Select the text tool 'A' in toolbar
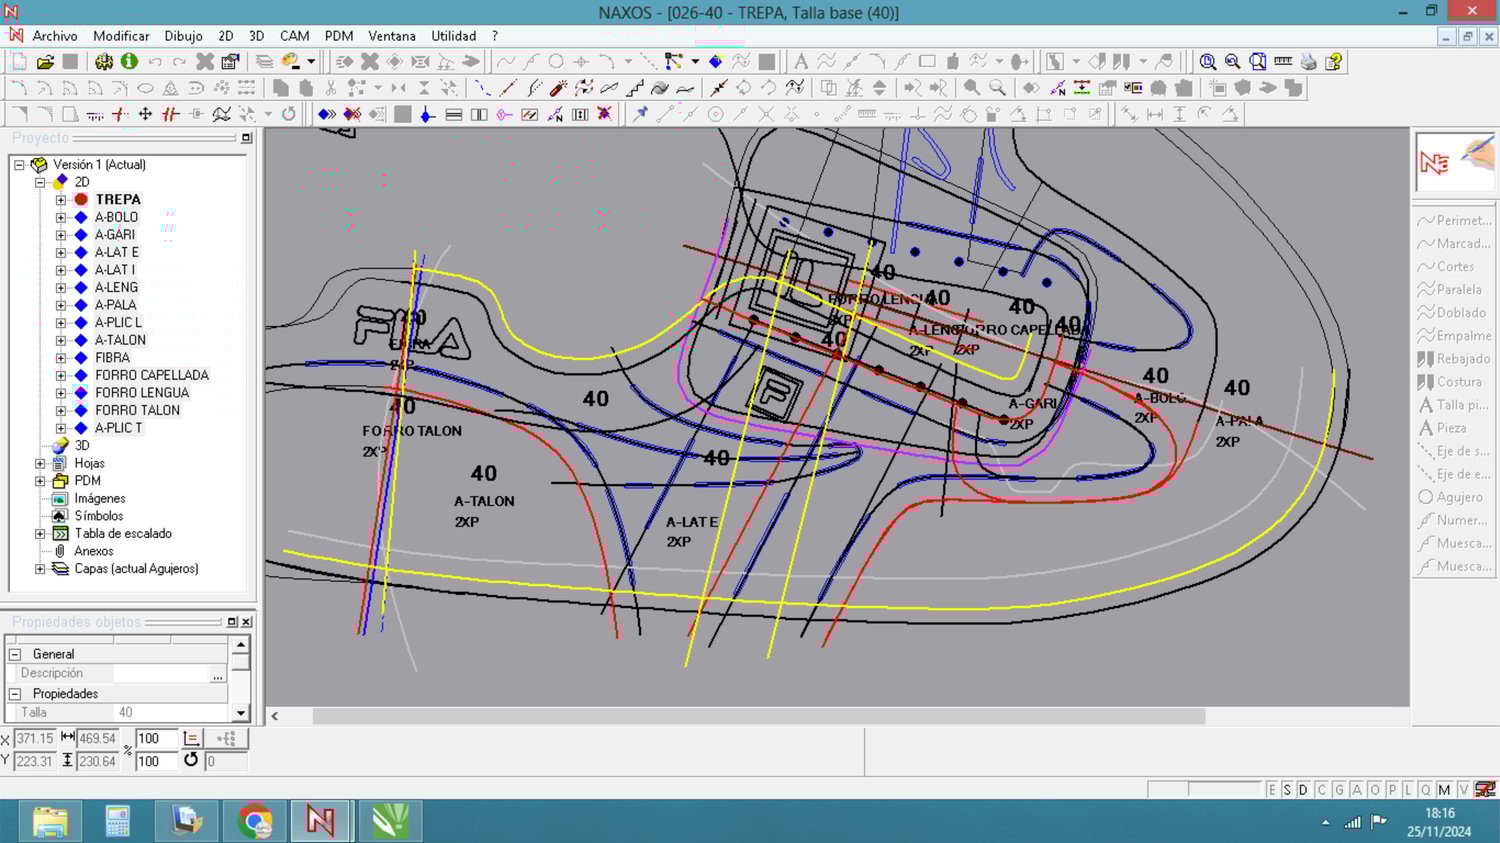Viewport: 1500px width, 843px height. pyautogui.click(x=800, y=62)
